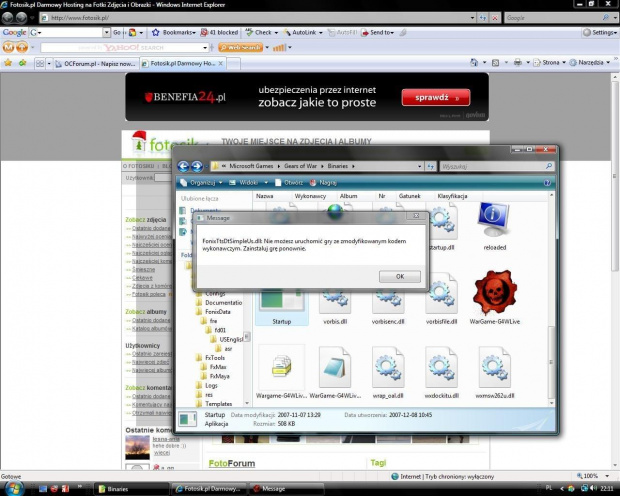Viewport: 620px width, 496px height.
Task: Click Gears of War breadcrumb segment
Action: click(301, 166)
